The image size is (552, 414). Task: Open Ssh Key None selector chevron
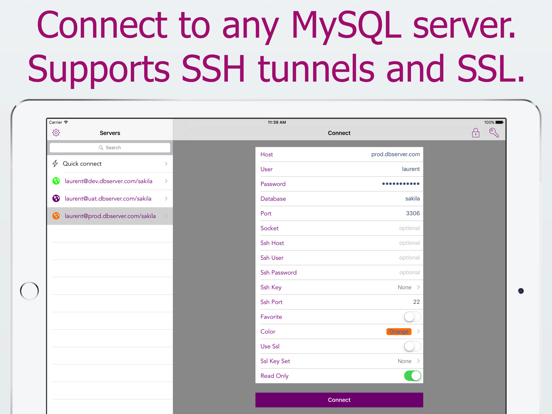click(418, 287)
